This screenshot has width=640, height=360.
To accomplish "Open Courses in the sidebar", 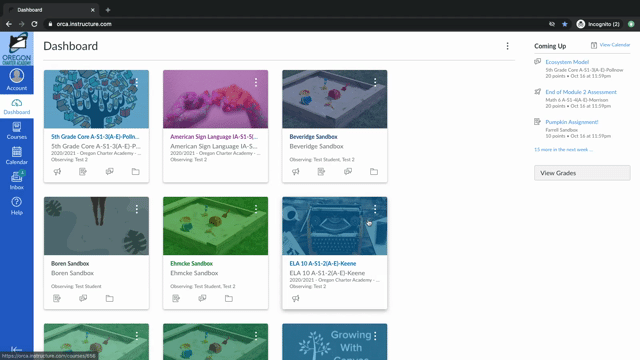I will click(x=17, y=131).
